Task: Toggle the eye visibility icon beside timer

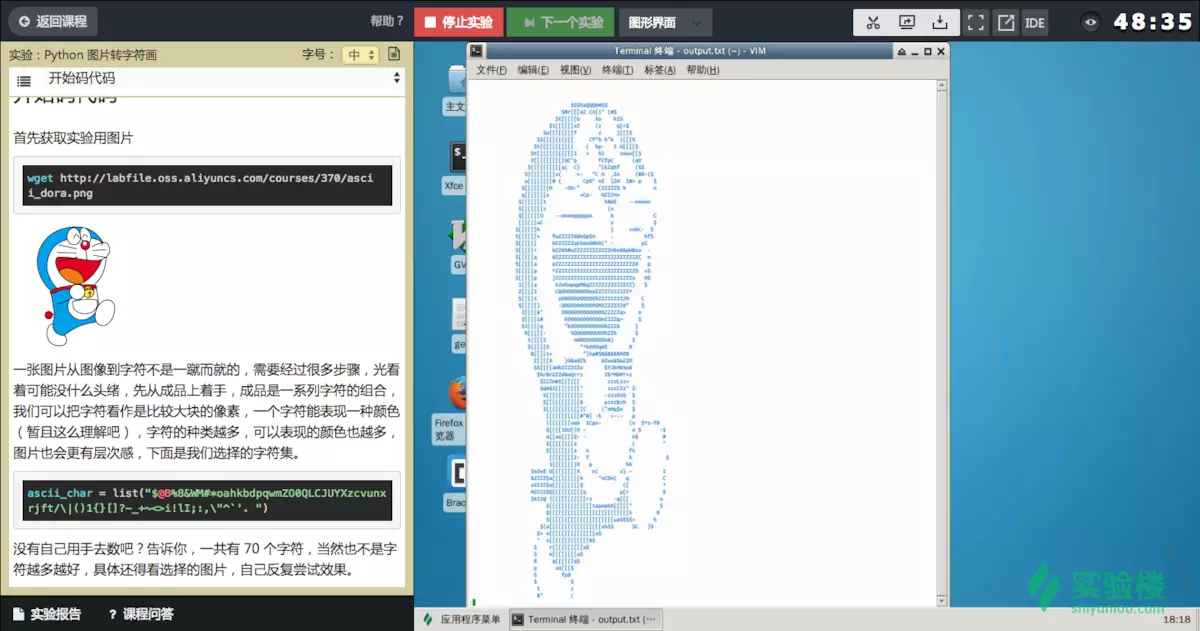Action: (1090, 22)
